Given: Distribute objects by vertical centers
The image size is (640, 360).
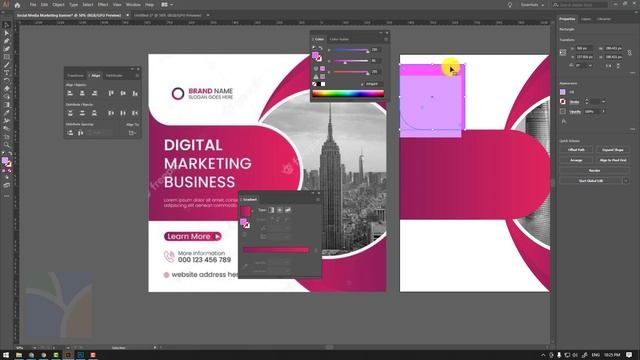Looking at the screenshot, I should click(x=82, y=113).
